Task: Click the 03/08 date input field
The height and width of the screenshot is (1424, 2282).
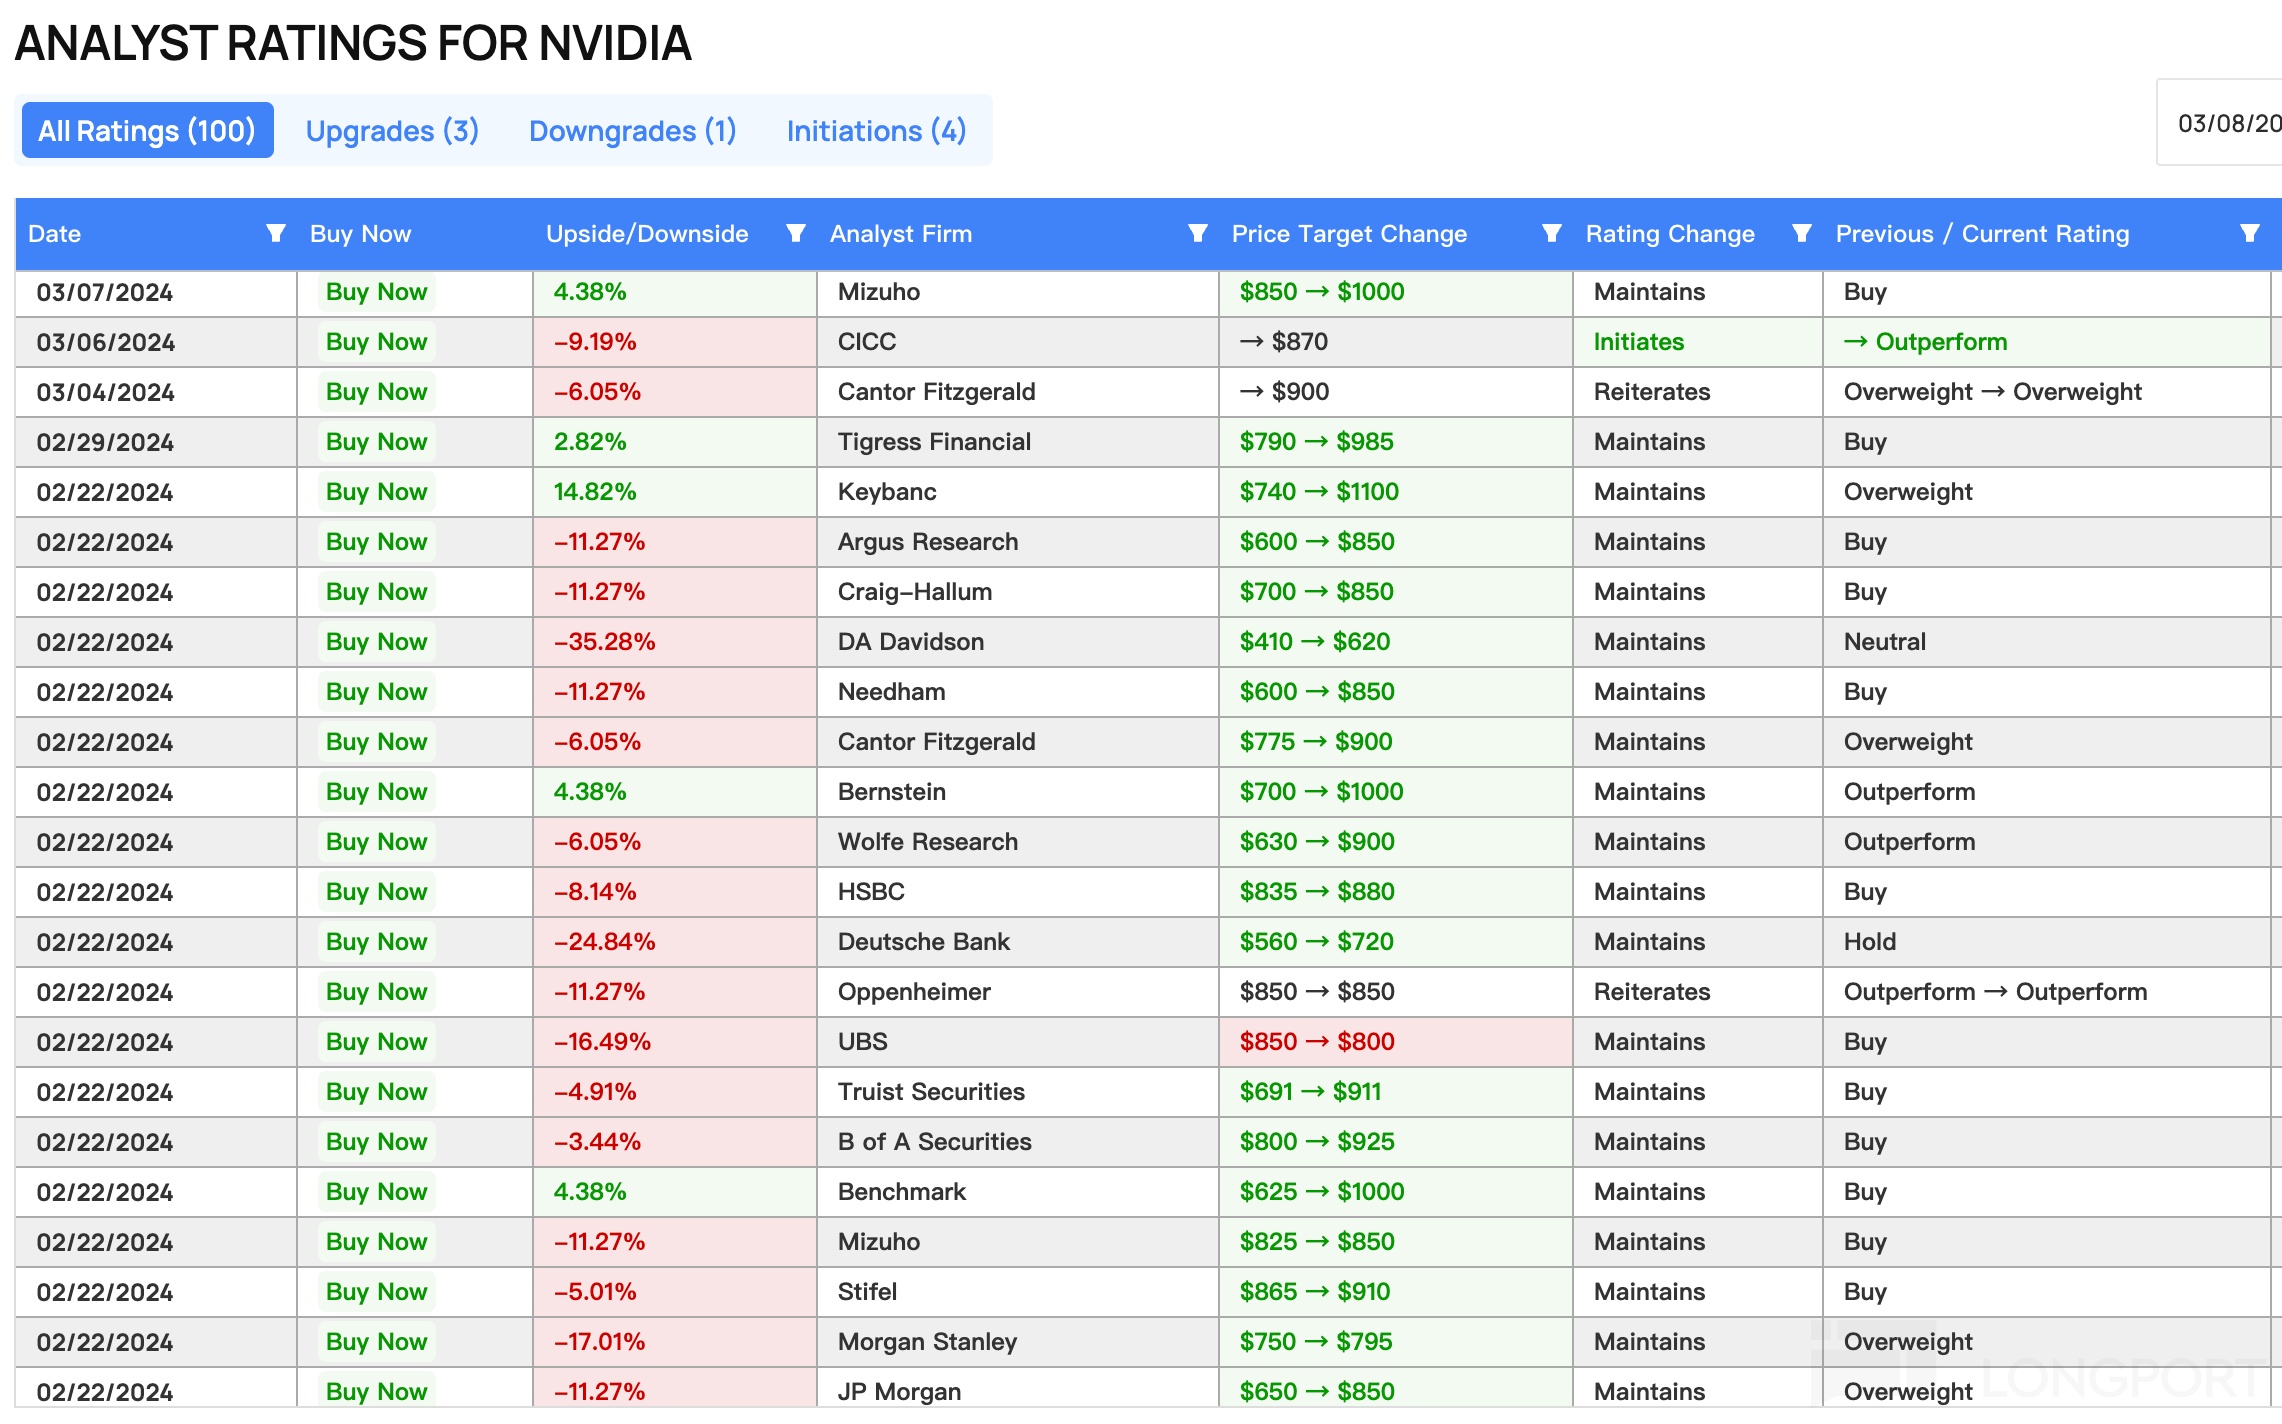Action: pyautogui.click(x=2228, y=123)
